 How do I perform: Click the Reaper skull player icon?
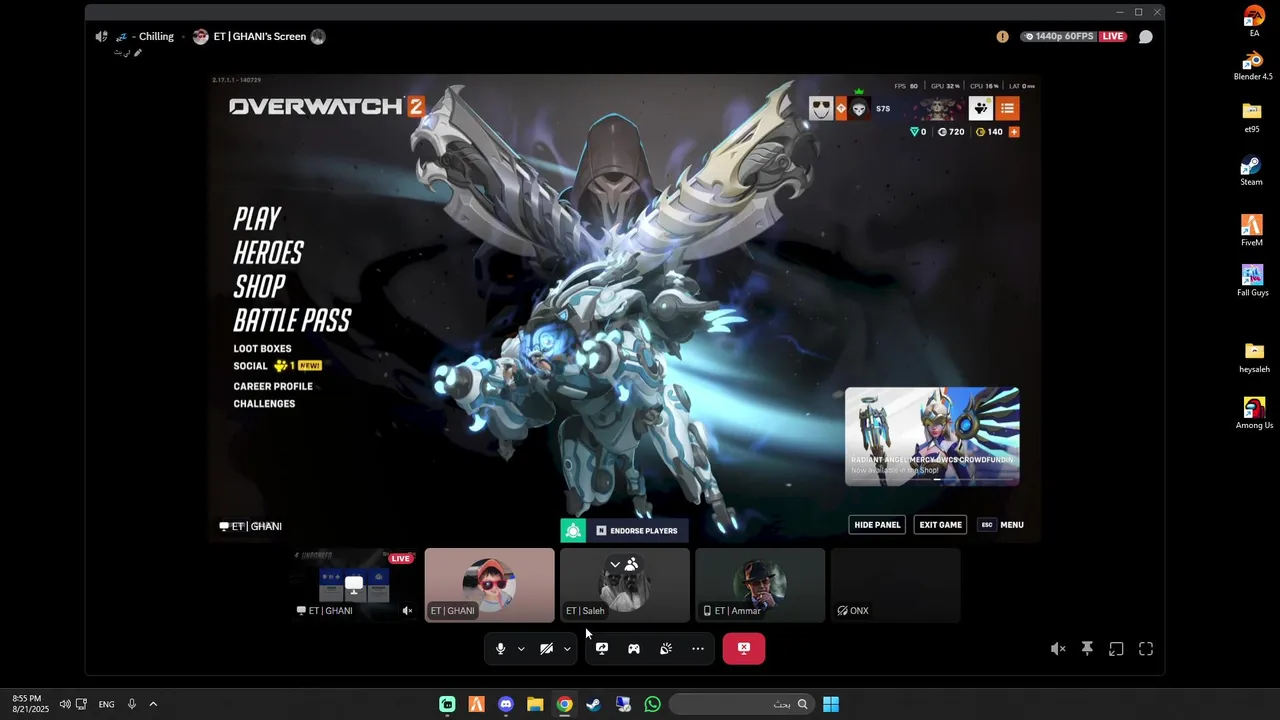point(858,109)
